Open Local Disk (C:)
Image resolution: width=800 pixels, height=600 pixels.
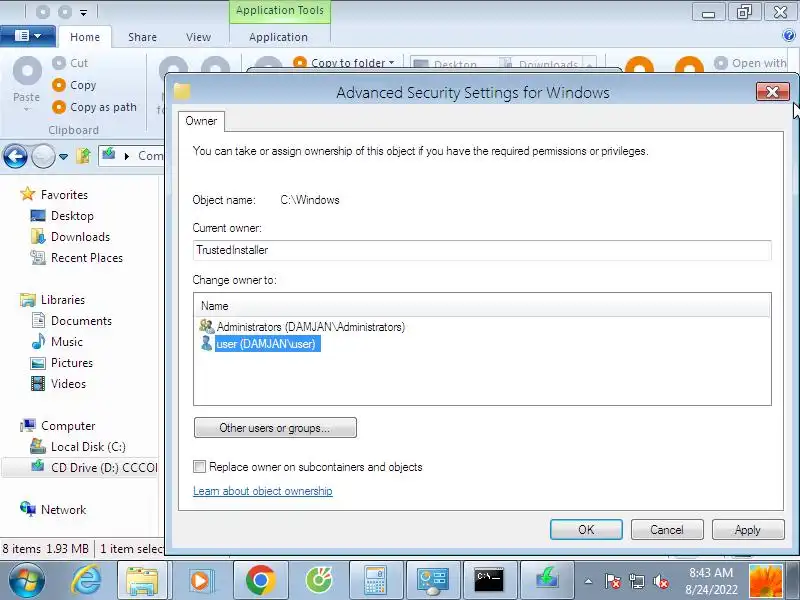pos(78,446)
